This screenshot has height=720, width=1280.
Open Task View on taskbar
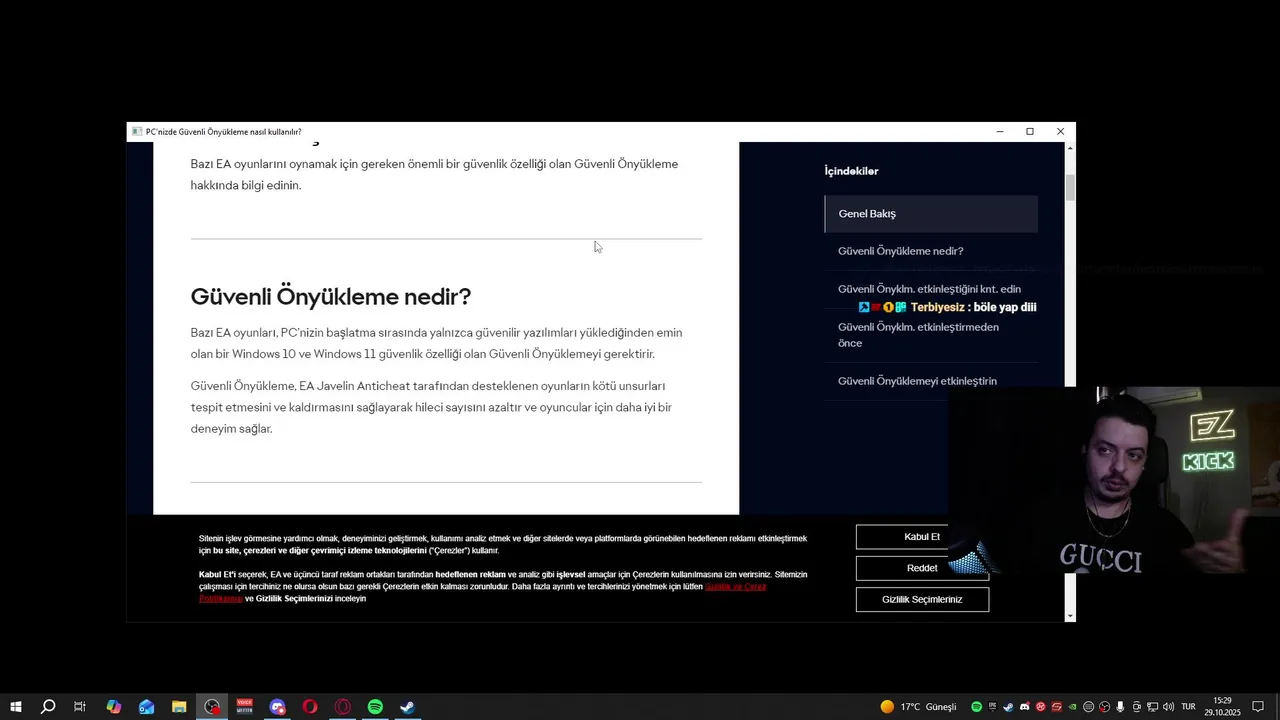[80, 707]
